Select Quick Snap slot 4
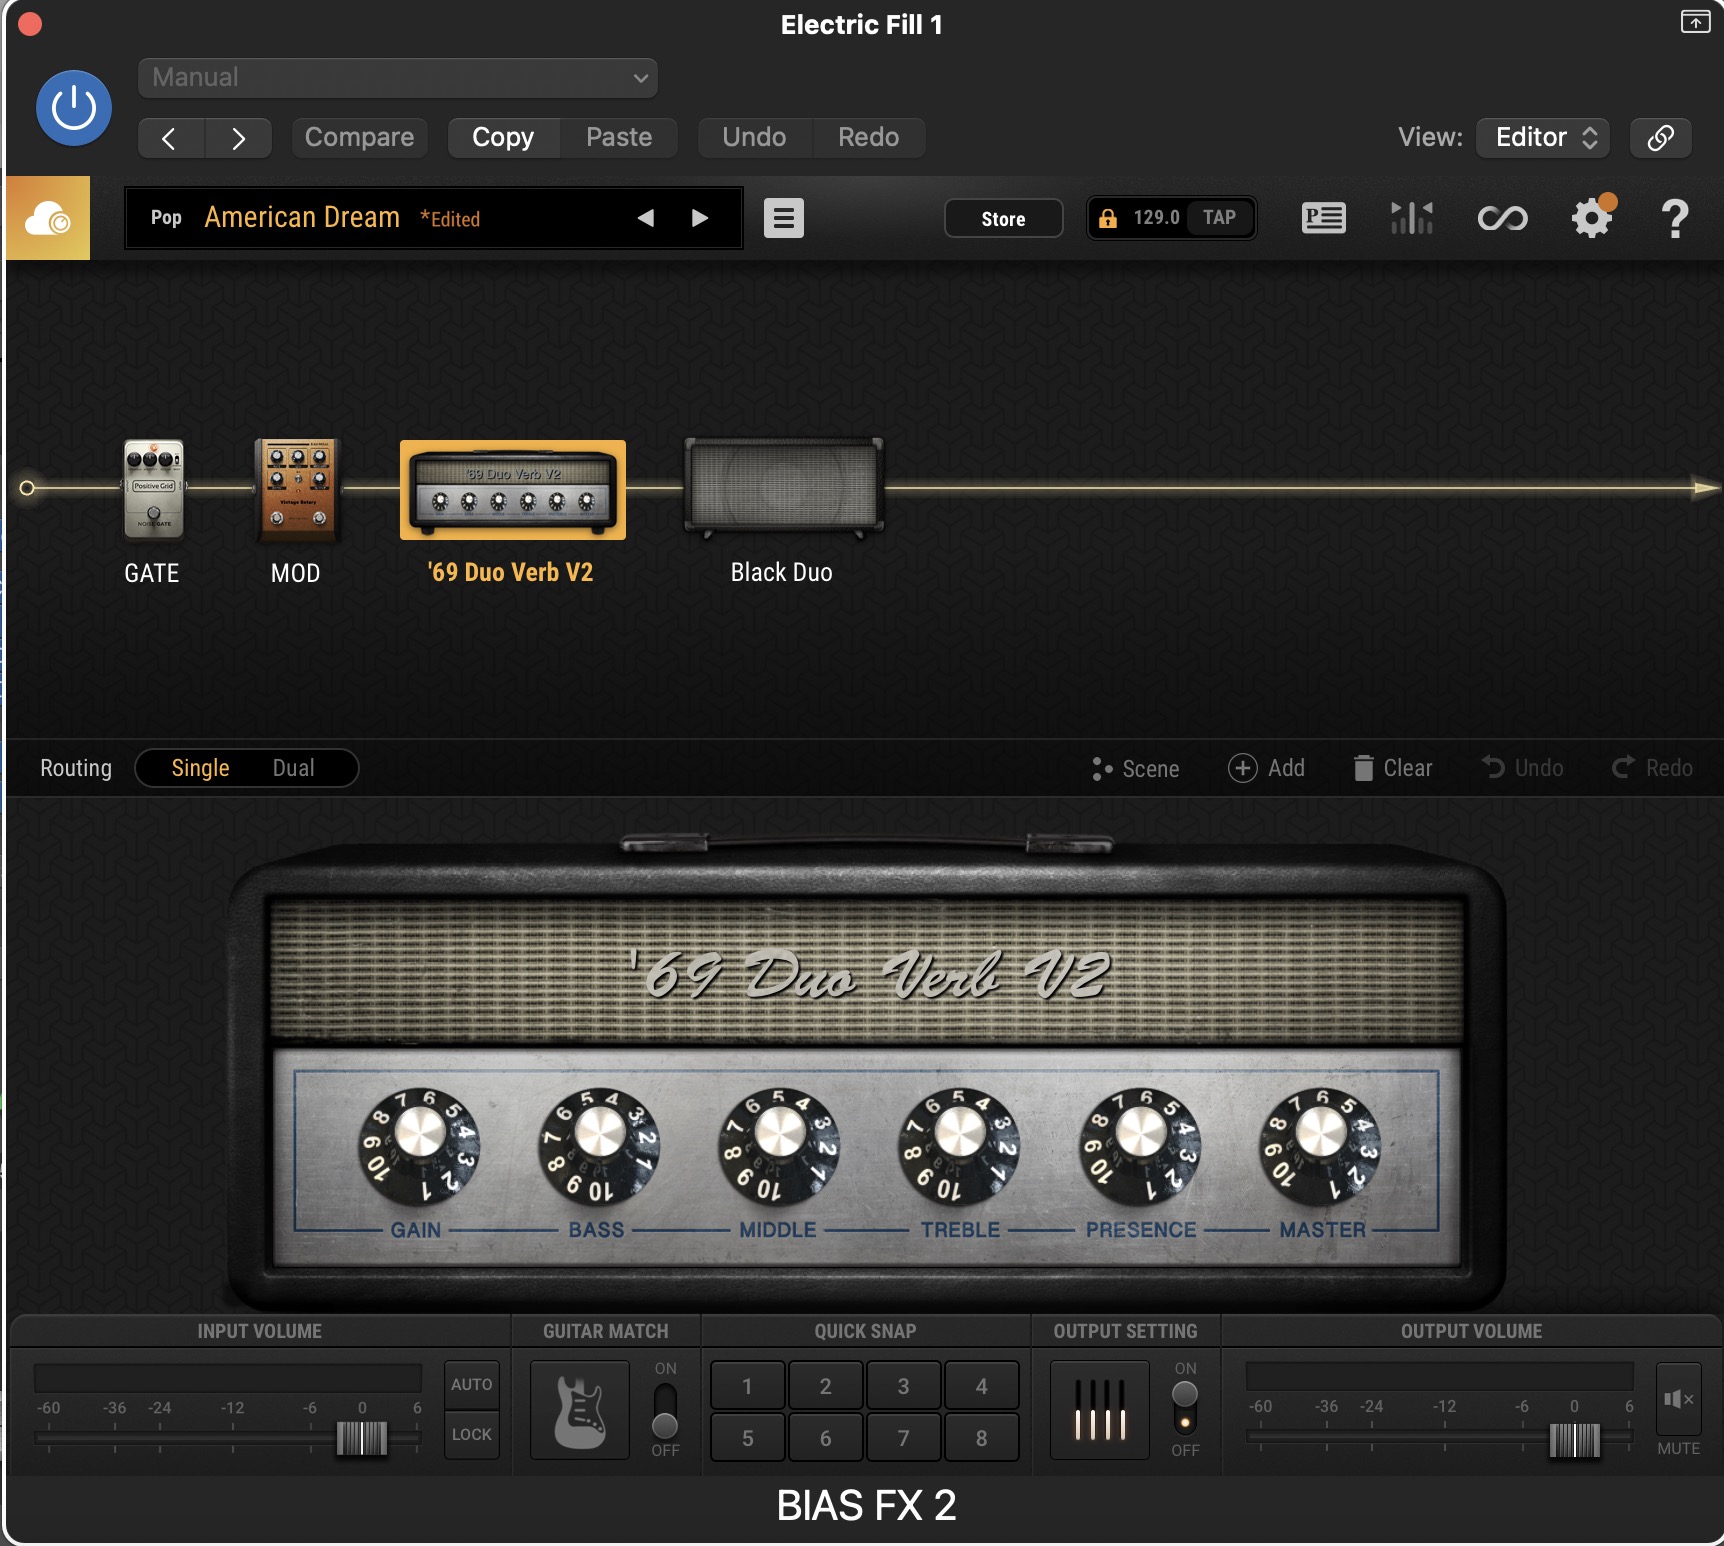The width and height of the screenshot is (1724, 1546). 981,1386
